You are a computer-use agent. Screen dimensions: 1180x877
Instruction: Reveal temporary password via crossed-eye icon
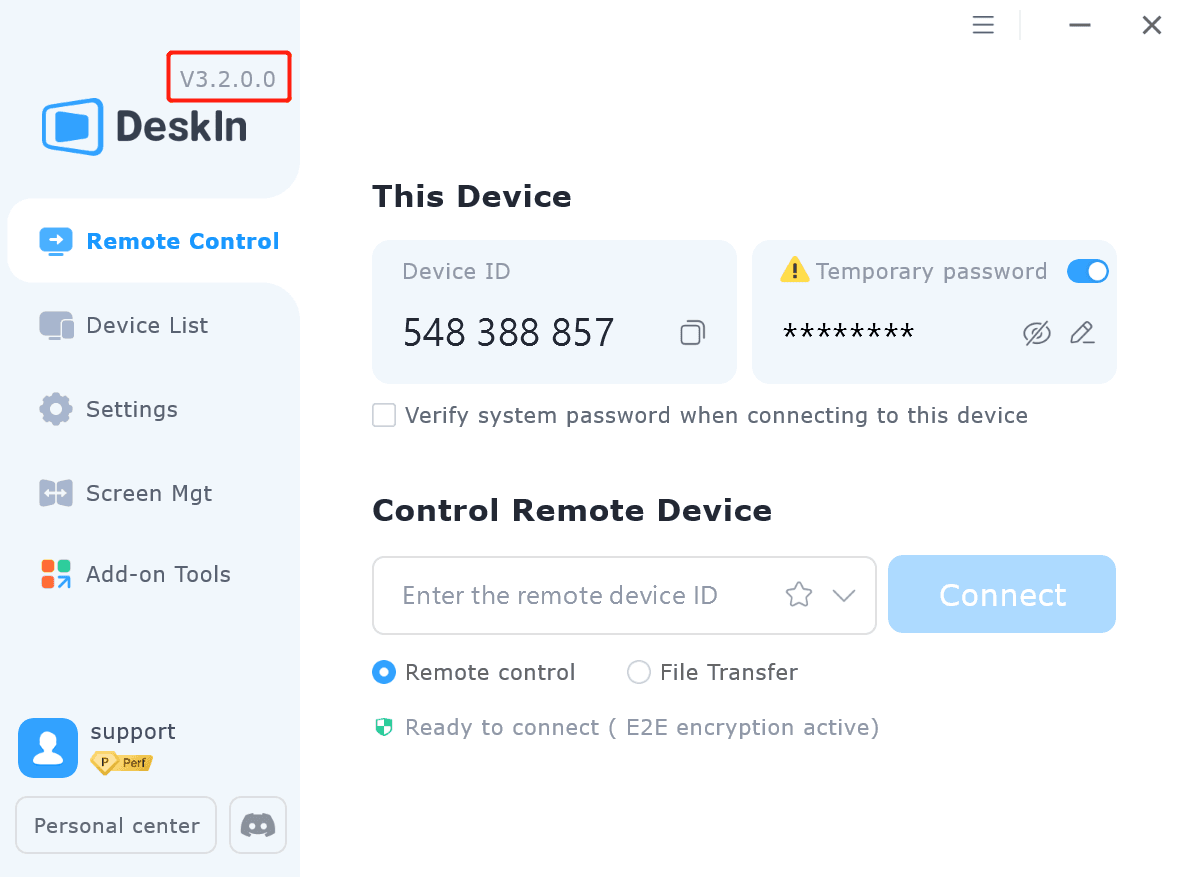pos(1036,333)
